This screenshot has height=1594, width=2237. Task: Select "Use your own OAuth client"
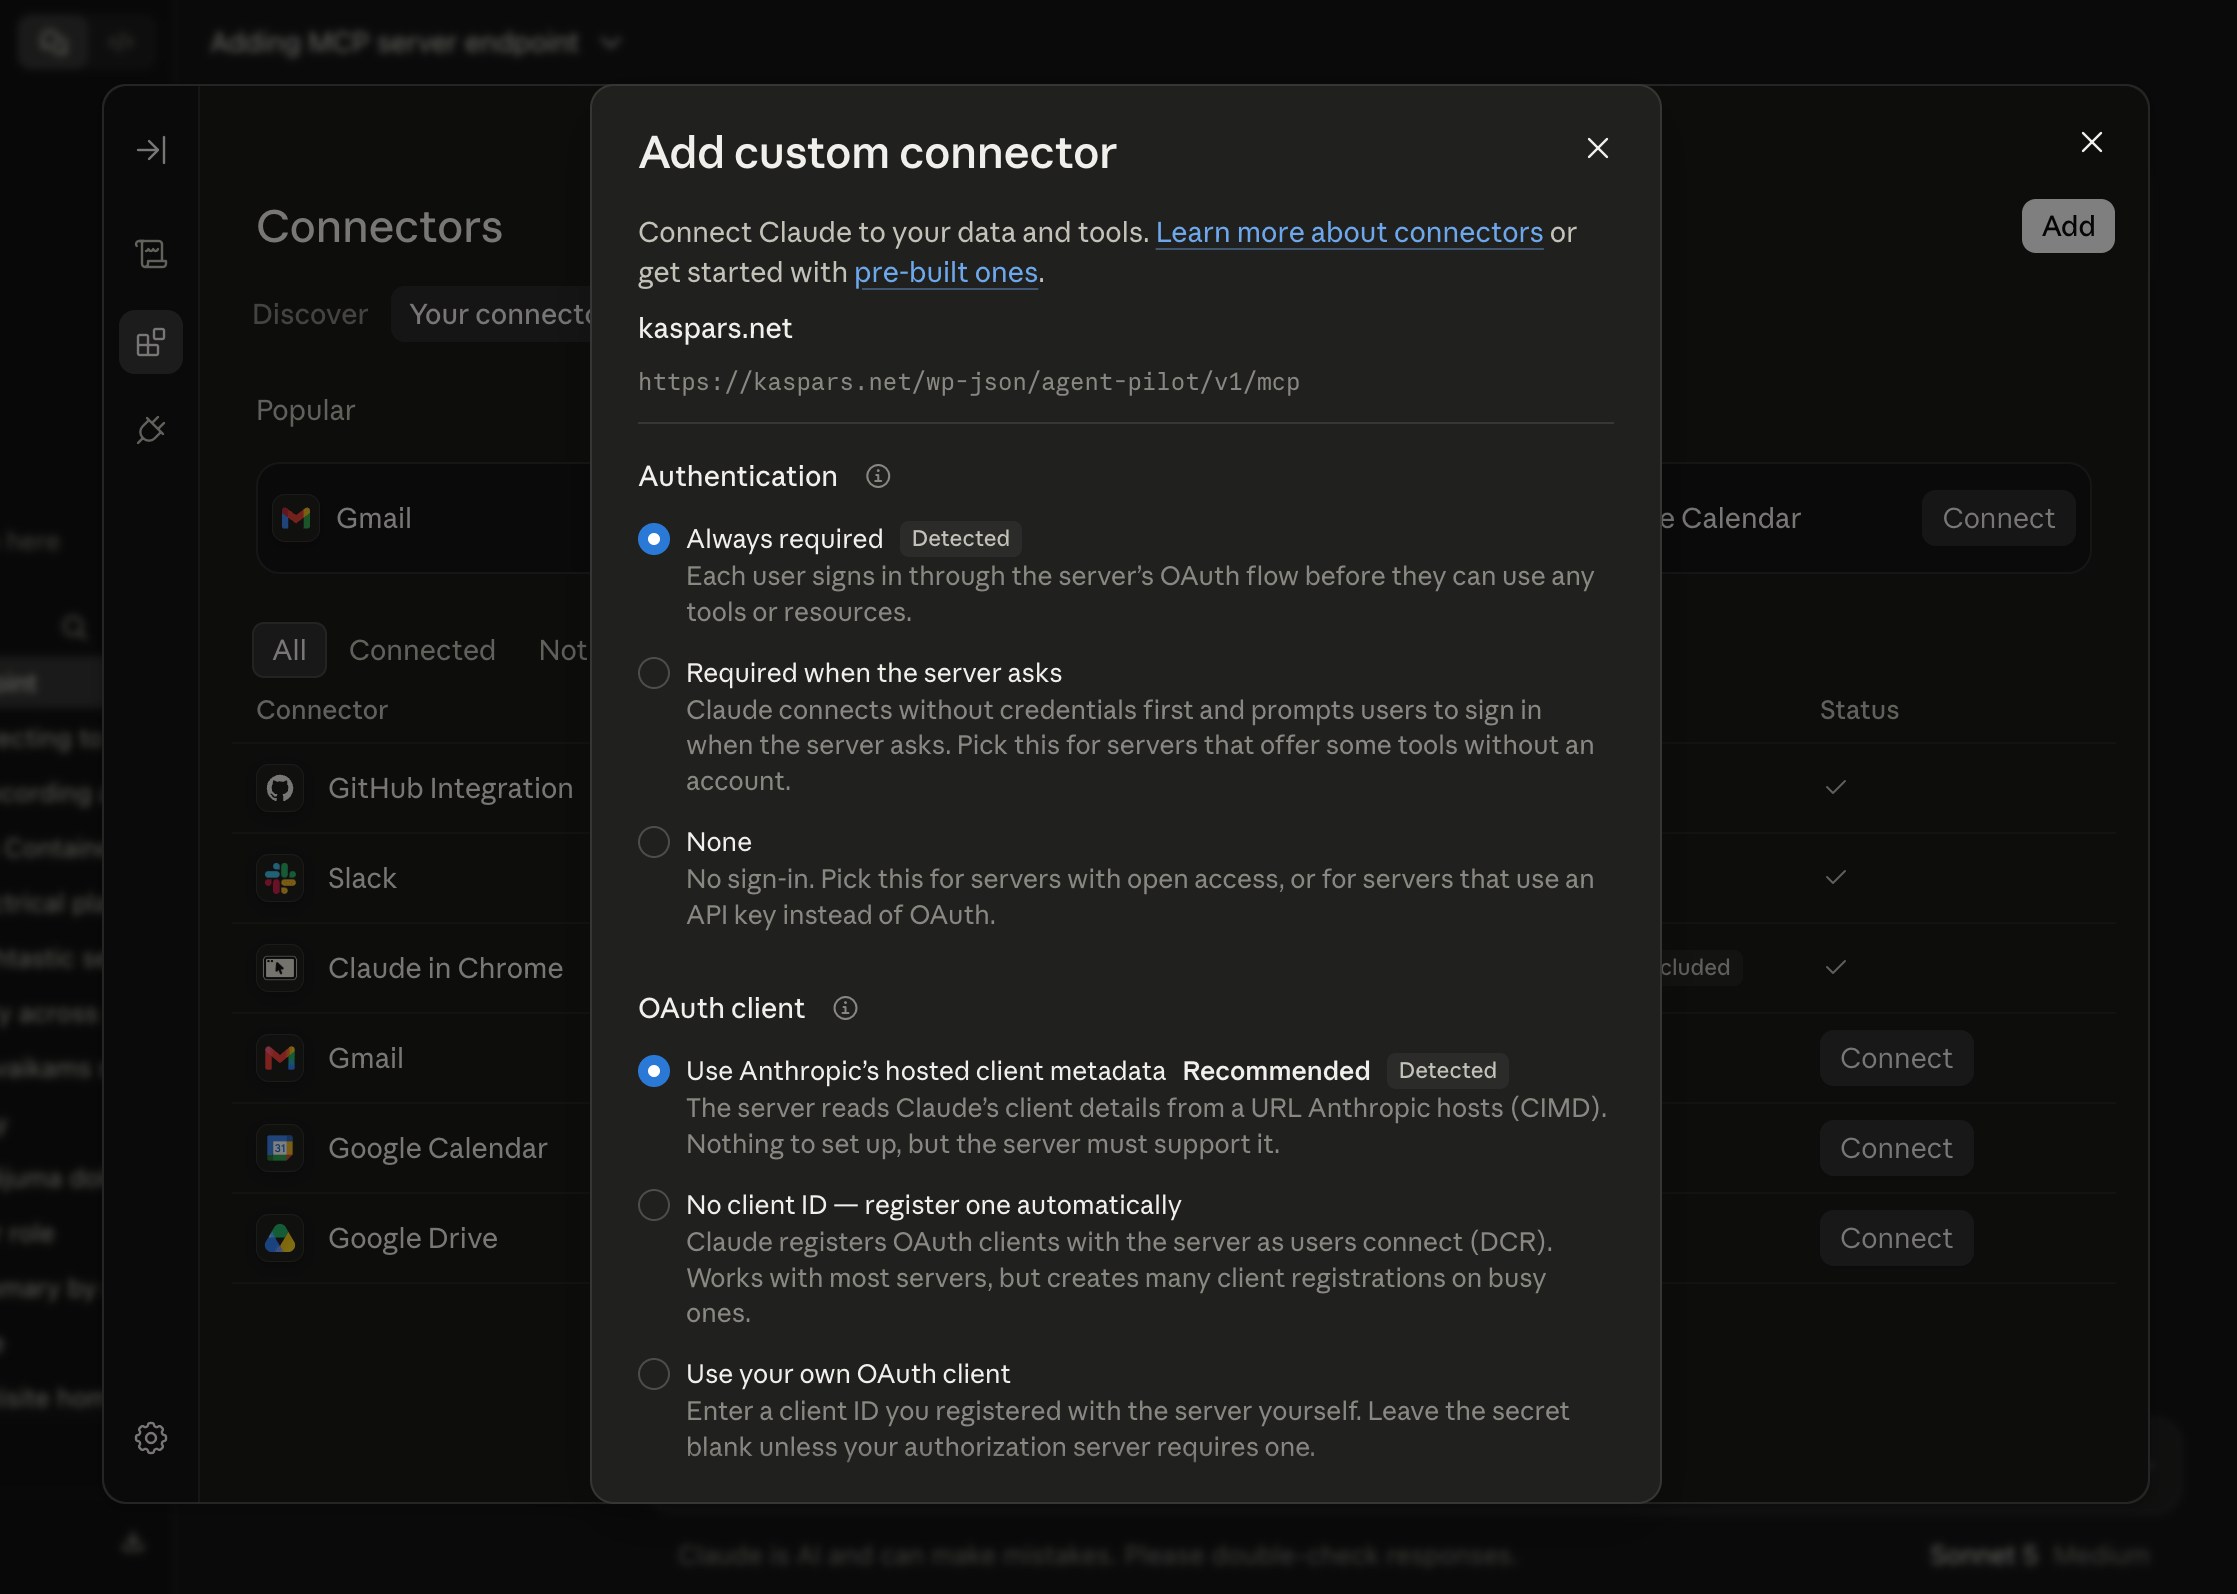654,1374
